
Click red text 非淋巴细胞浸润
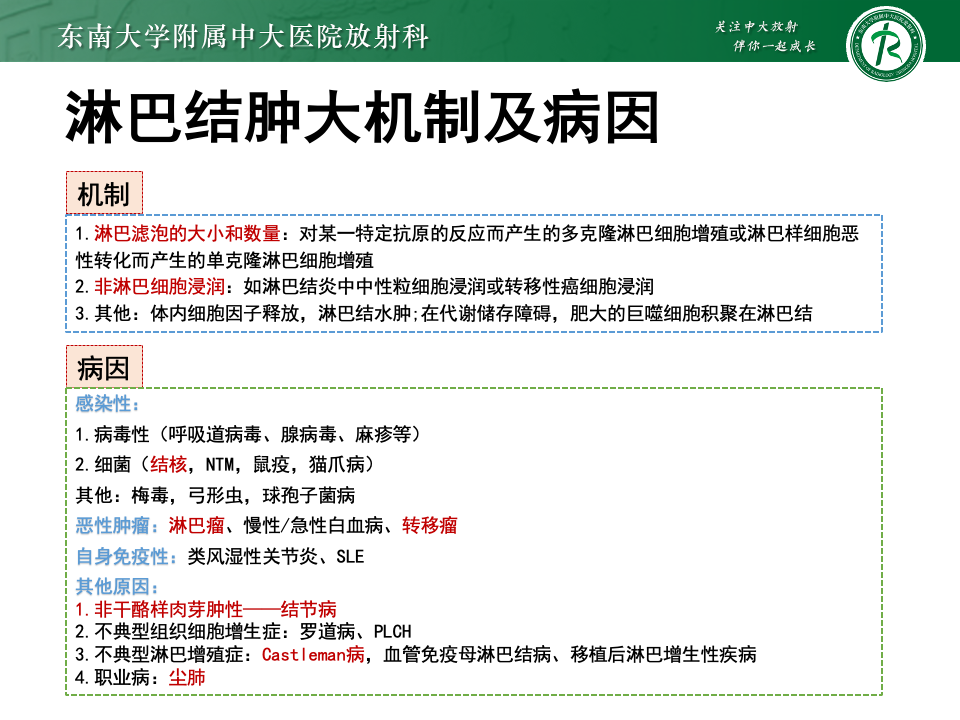(159, 286)
